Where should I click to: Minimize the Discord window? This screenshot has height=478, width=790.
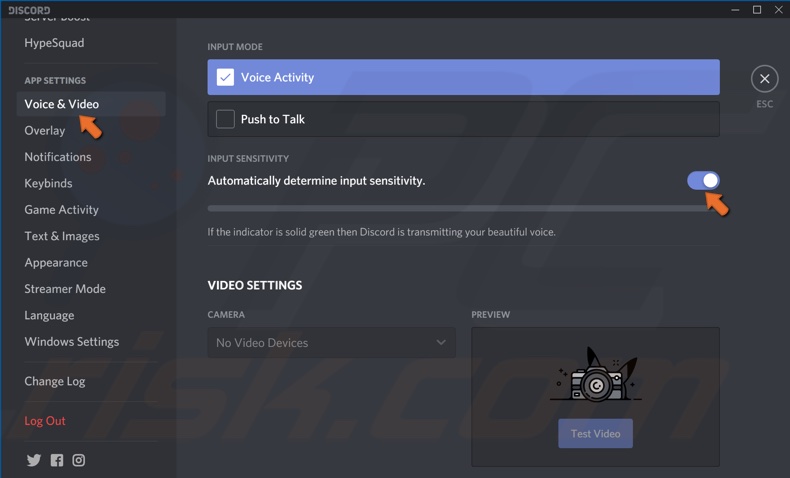point(735,10)
